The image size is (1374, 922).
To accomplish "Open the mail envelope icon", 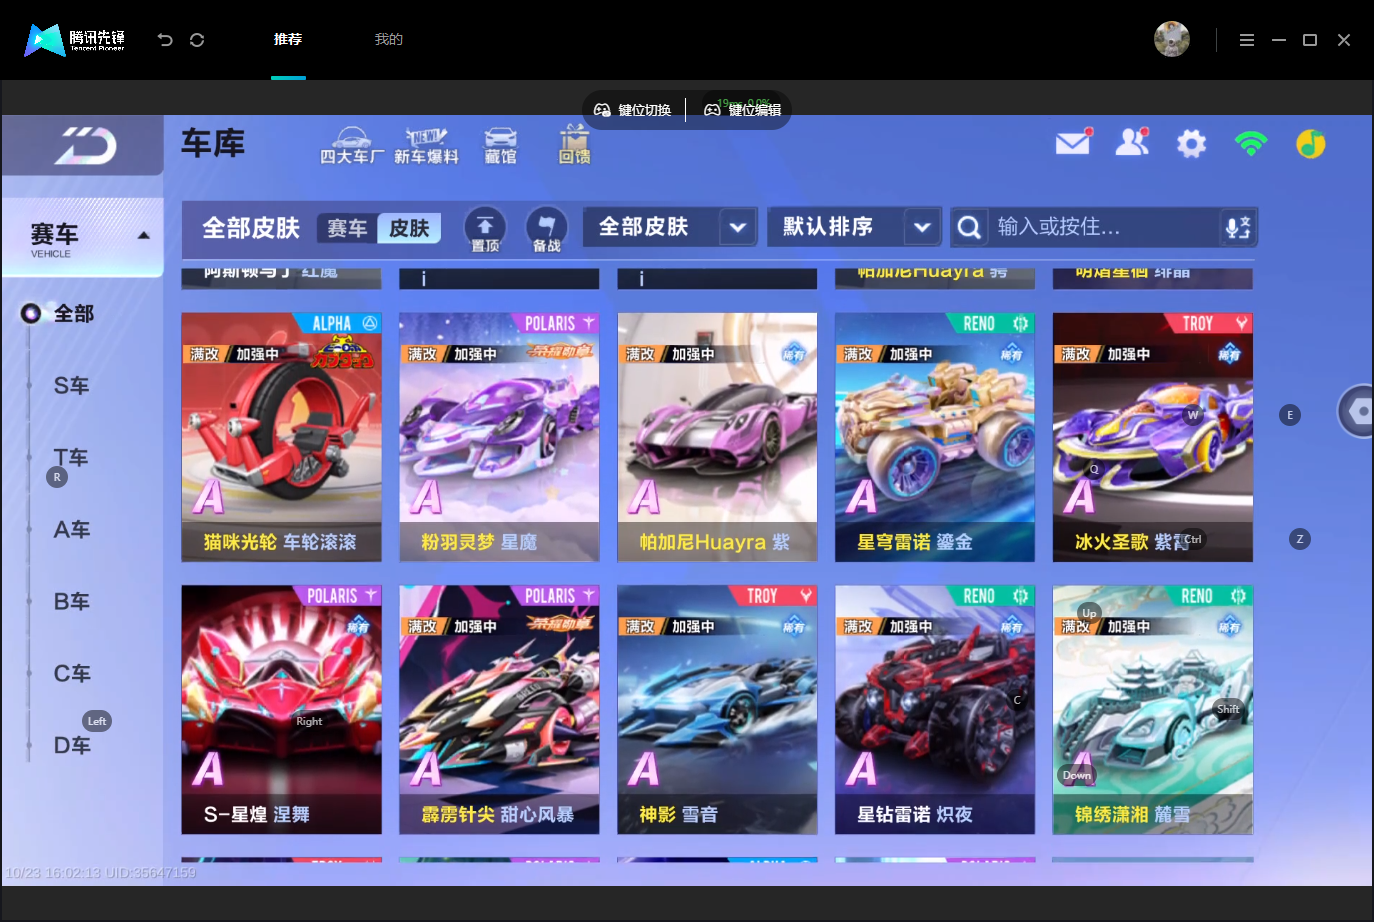I will pos(1074,142).
